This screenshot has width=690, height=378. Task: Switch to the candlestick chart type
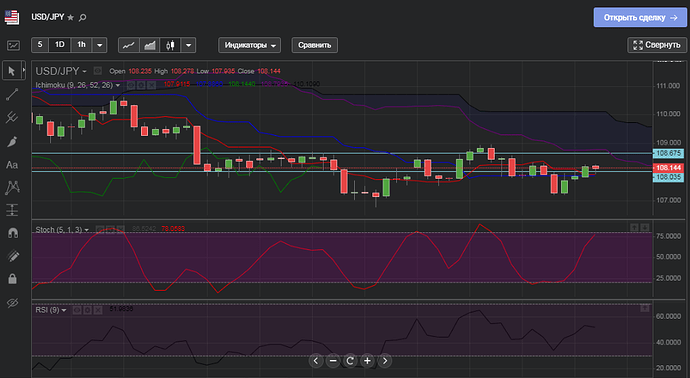(x=170, y=45)
